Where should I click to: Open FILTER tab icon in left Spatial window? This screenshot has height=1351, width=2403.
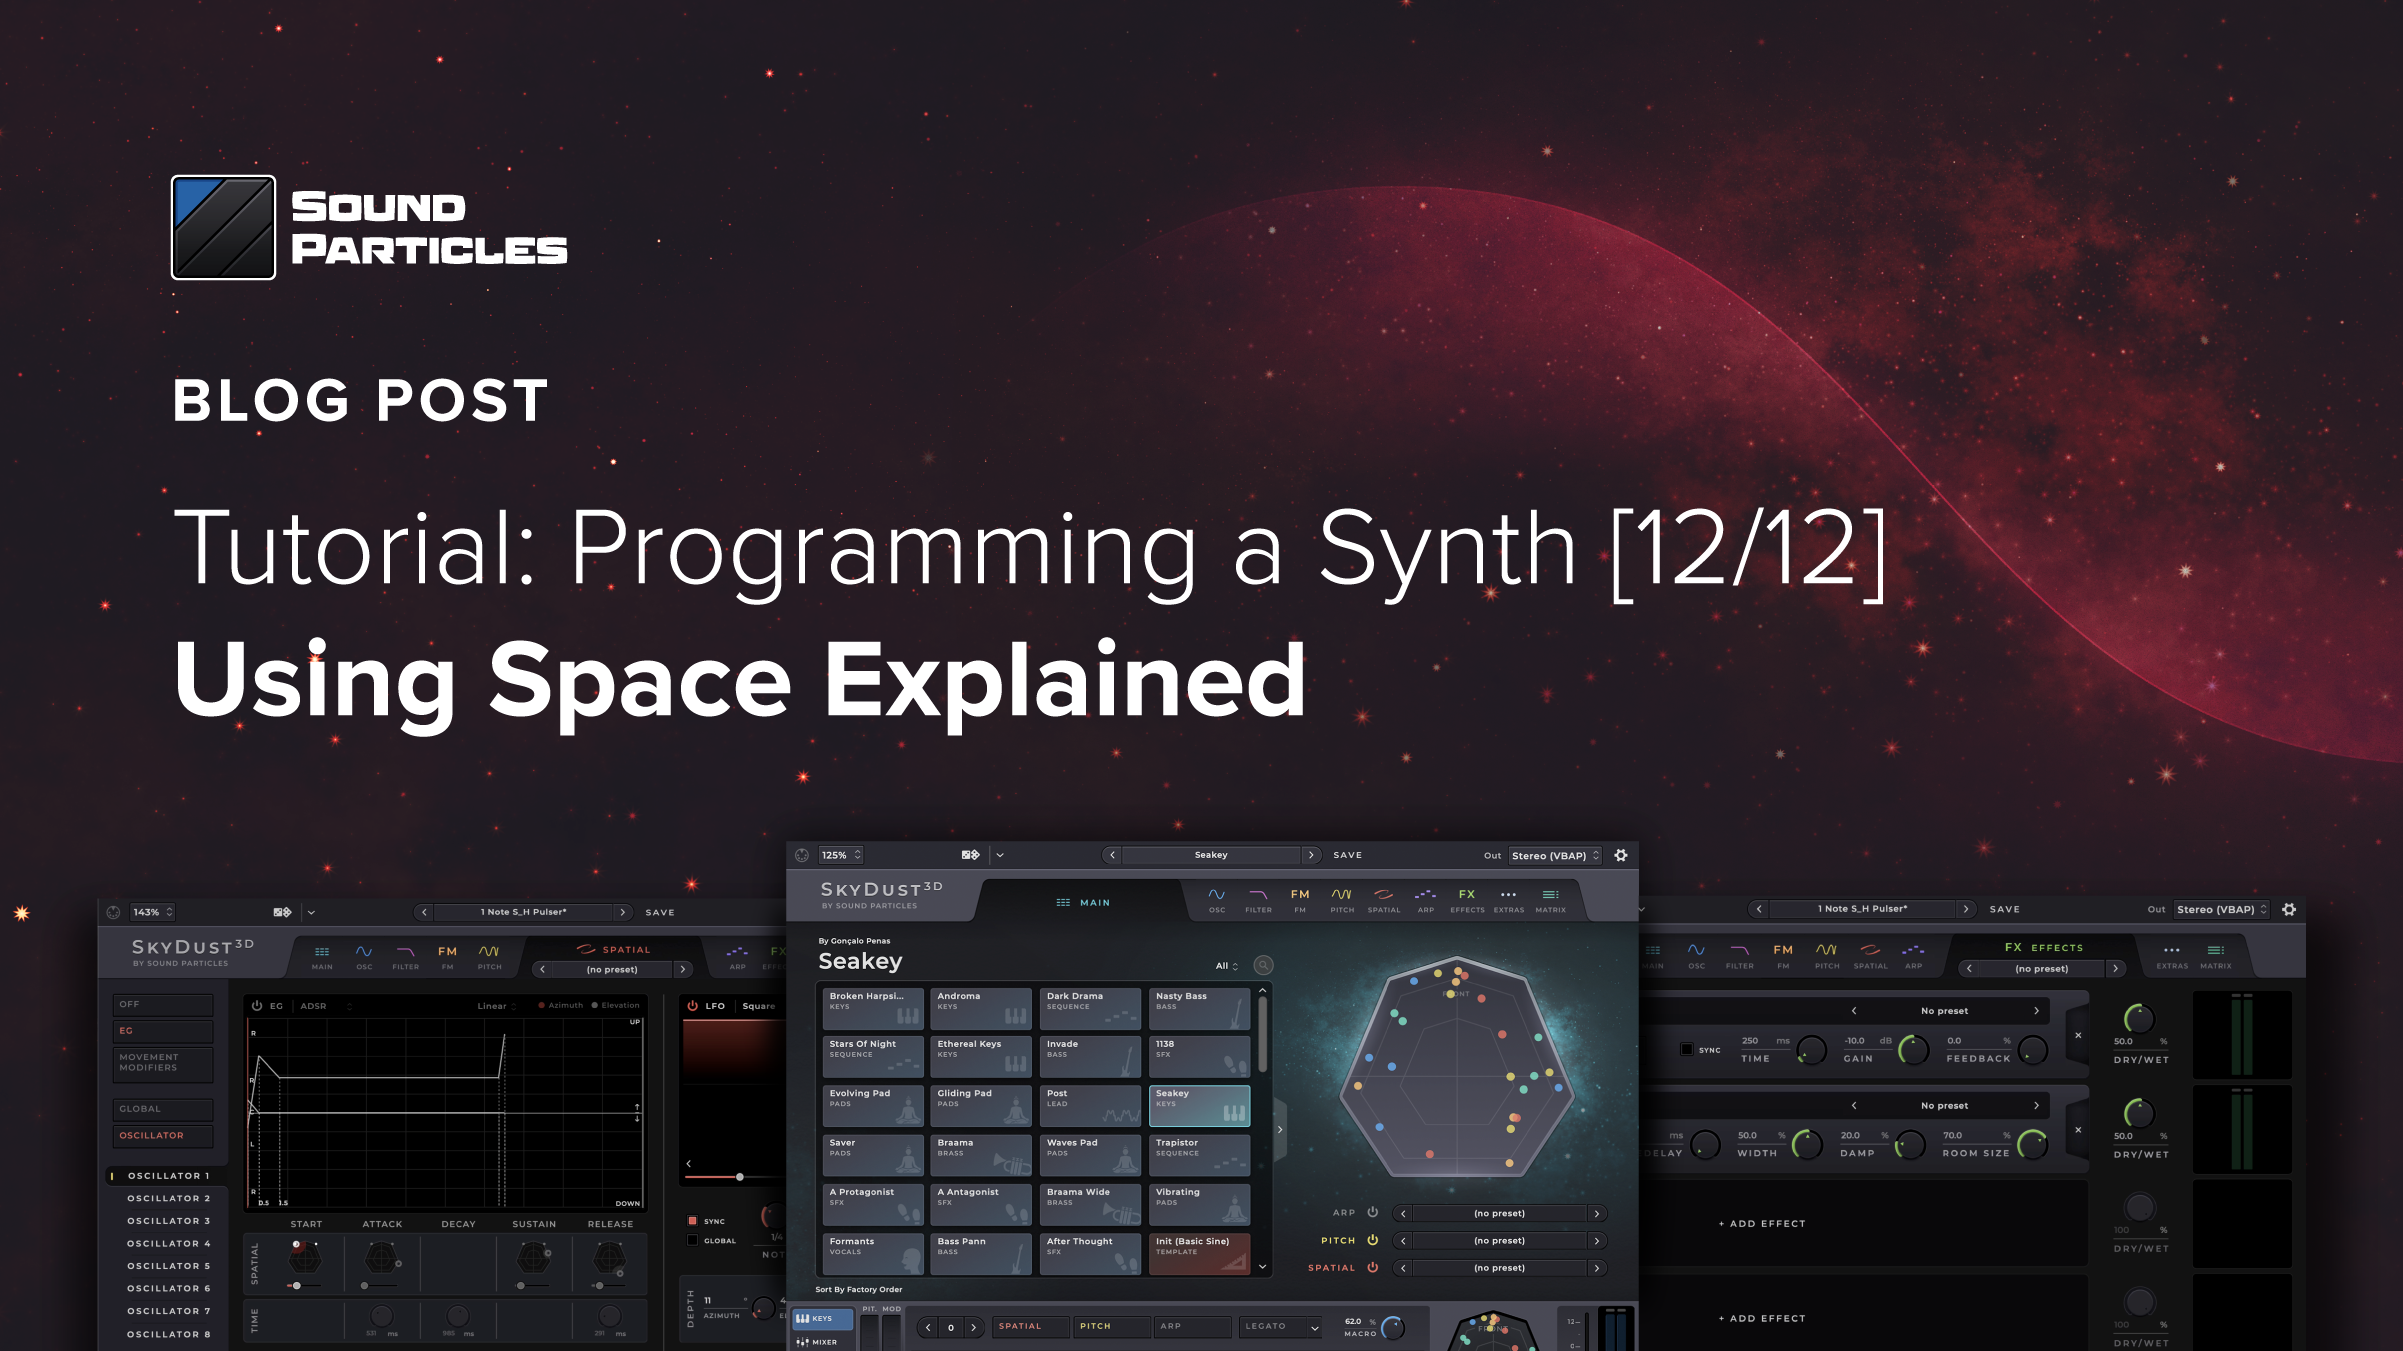(x=405, y=956)
